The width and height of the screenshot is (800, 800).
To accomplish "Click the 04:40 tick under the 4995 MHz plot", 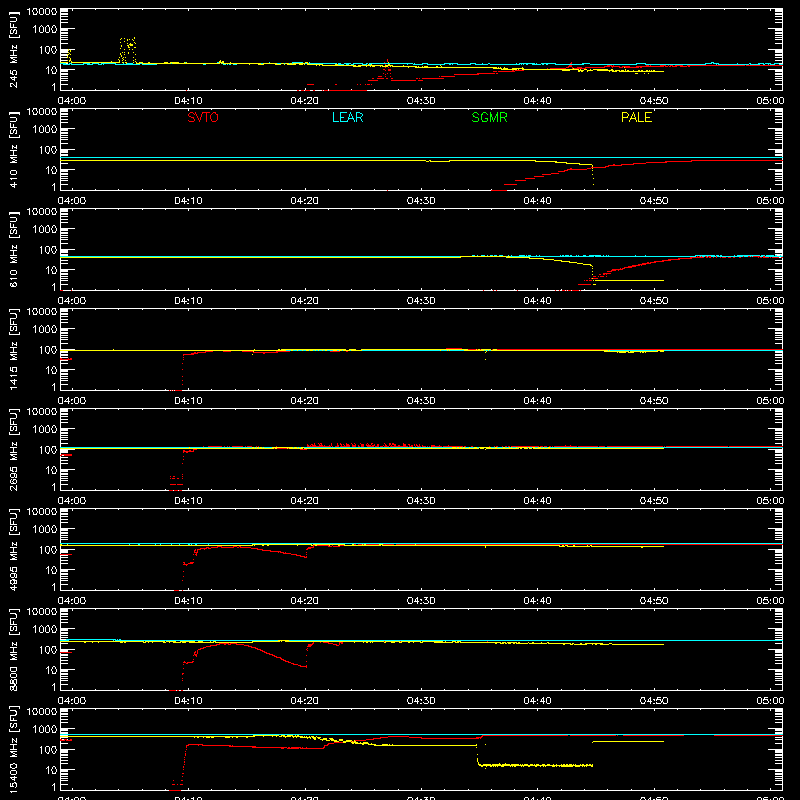I will (x=537, y=601).
